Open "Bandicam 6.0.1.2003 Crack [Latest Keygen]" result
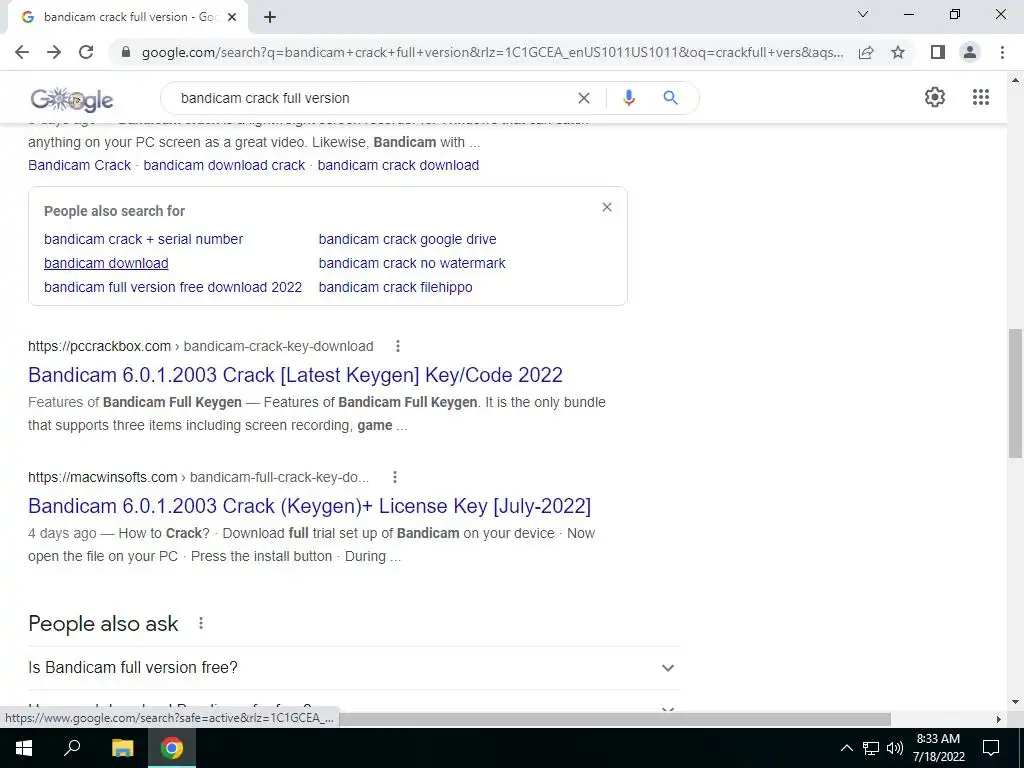Image resolution: width=1024 pixels, height=768 pixels. [x=295, y=375]
